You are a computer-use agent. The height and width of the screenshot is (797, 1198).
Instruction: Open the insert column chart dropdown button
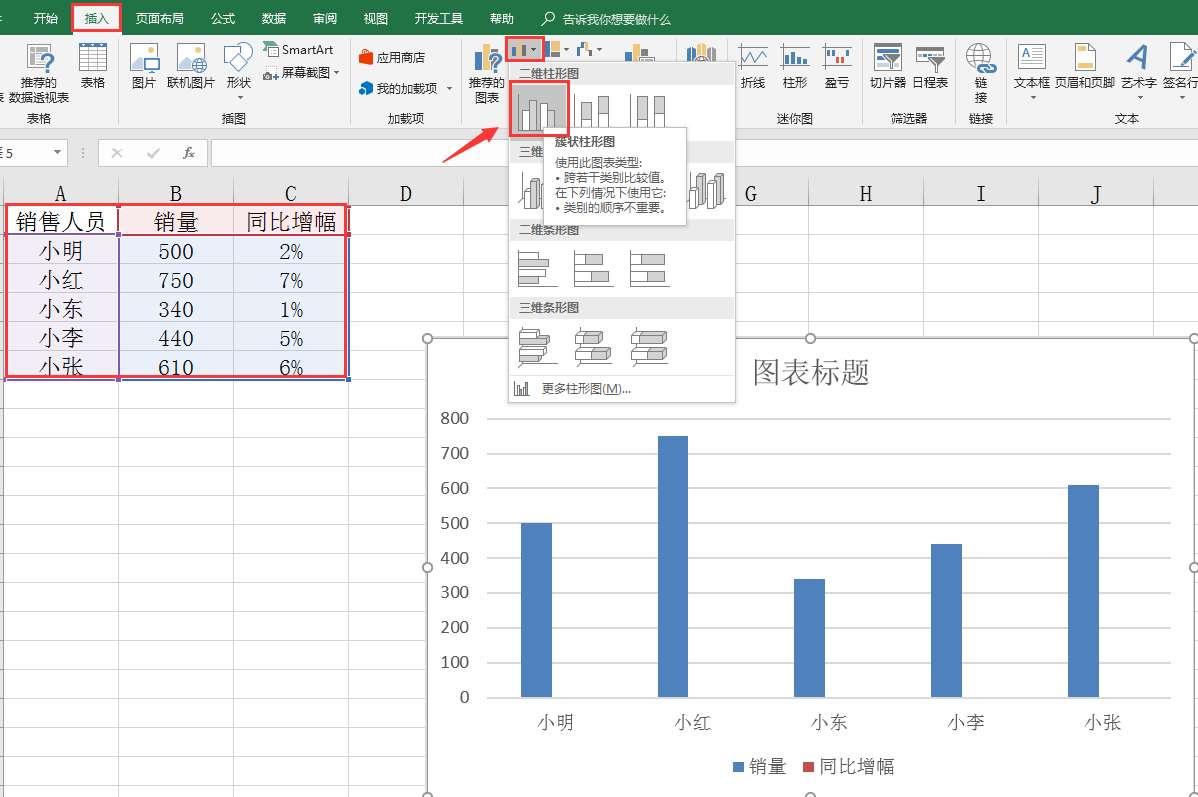(x=525, y=50)
